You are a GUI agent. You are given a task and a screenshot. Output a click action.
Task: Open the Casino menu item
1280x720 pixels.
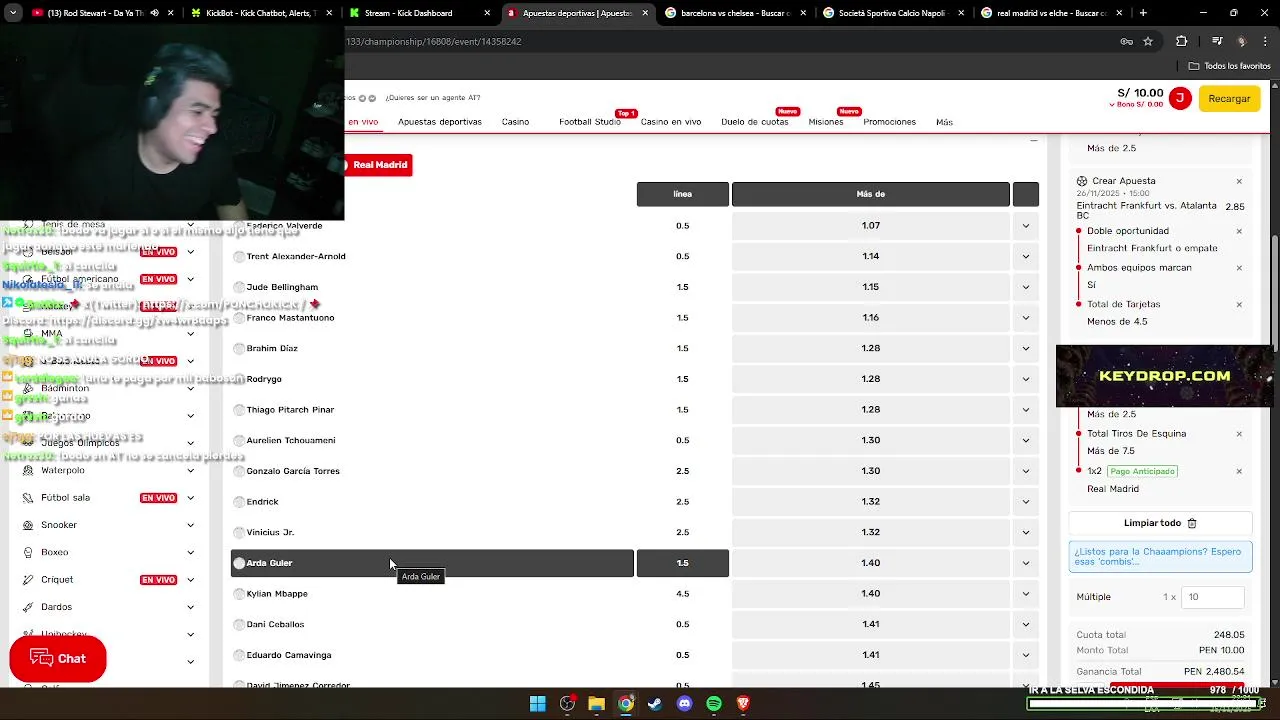515,122
